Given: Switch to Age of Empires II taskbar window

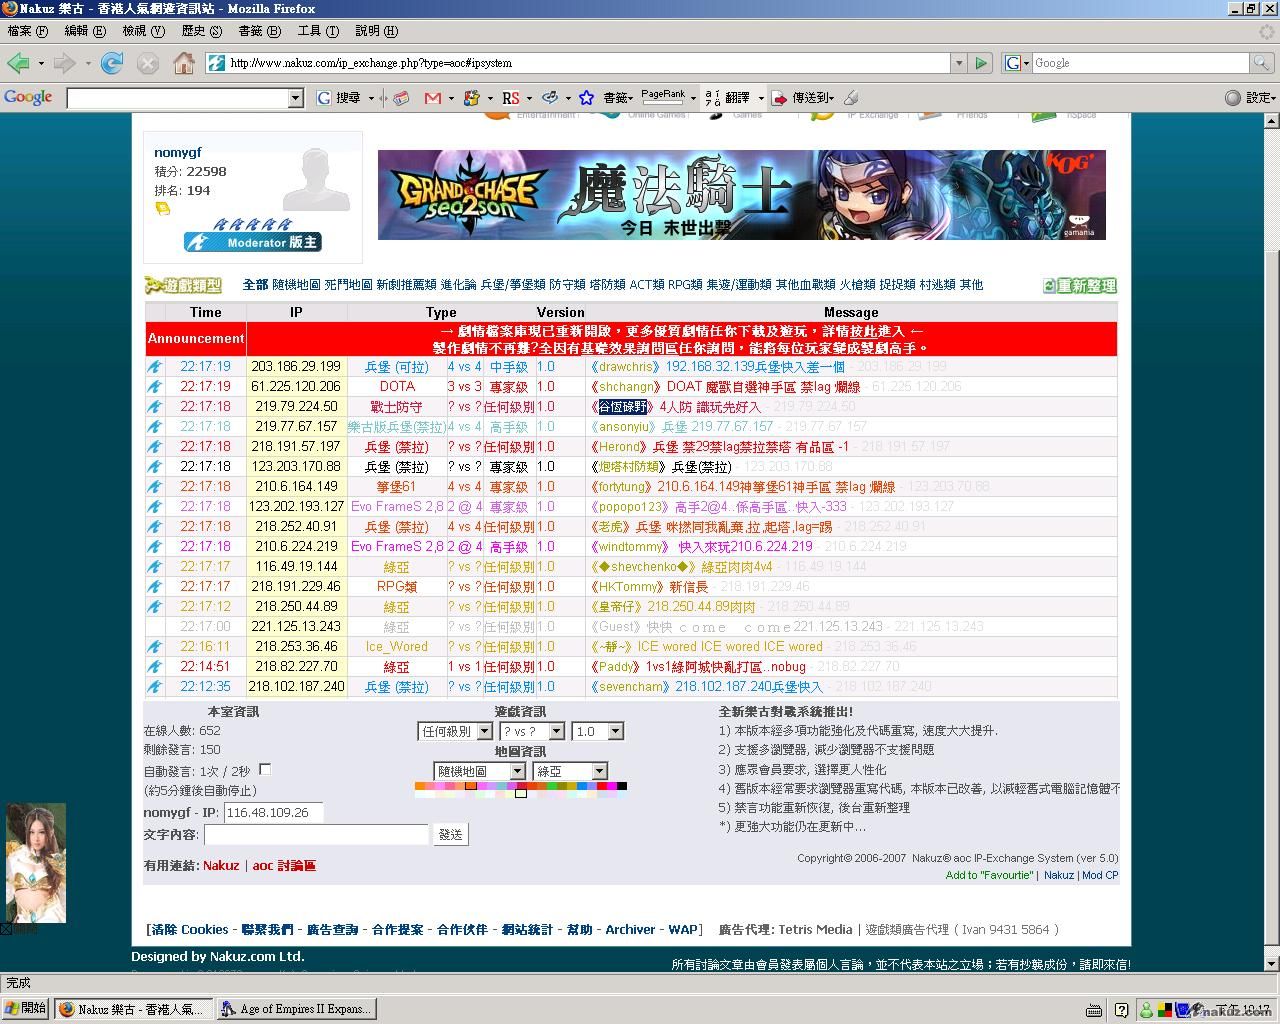Looking at the screenshot, I should (296, 1009).
